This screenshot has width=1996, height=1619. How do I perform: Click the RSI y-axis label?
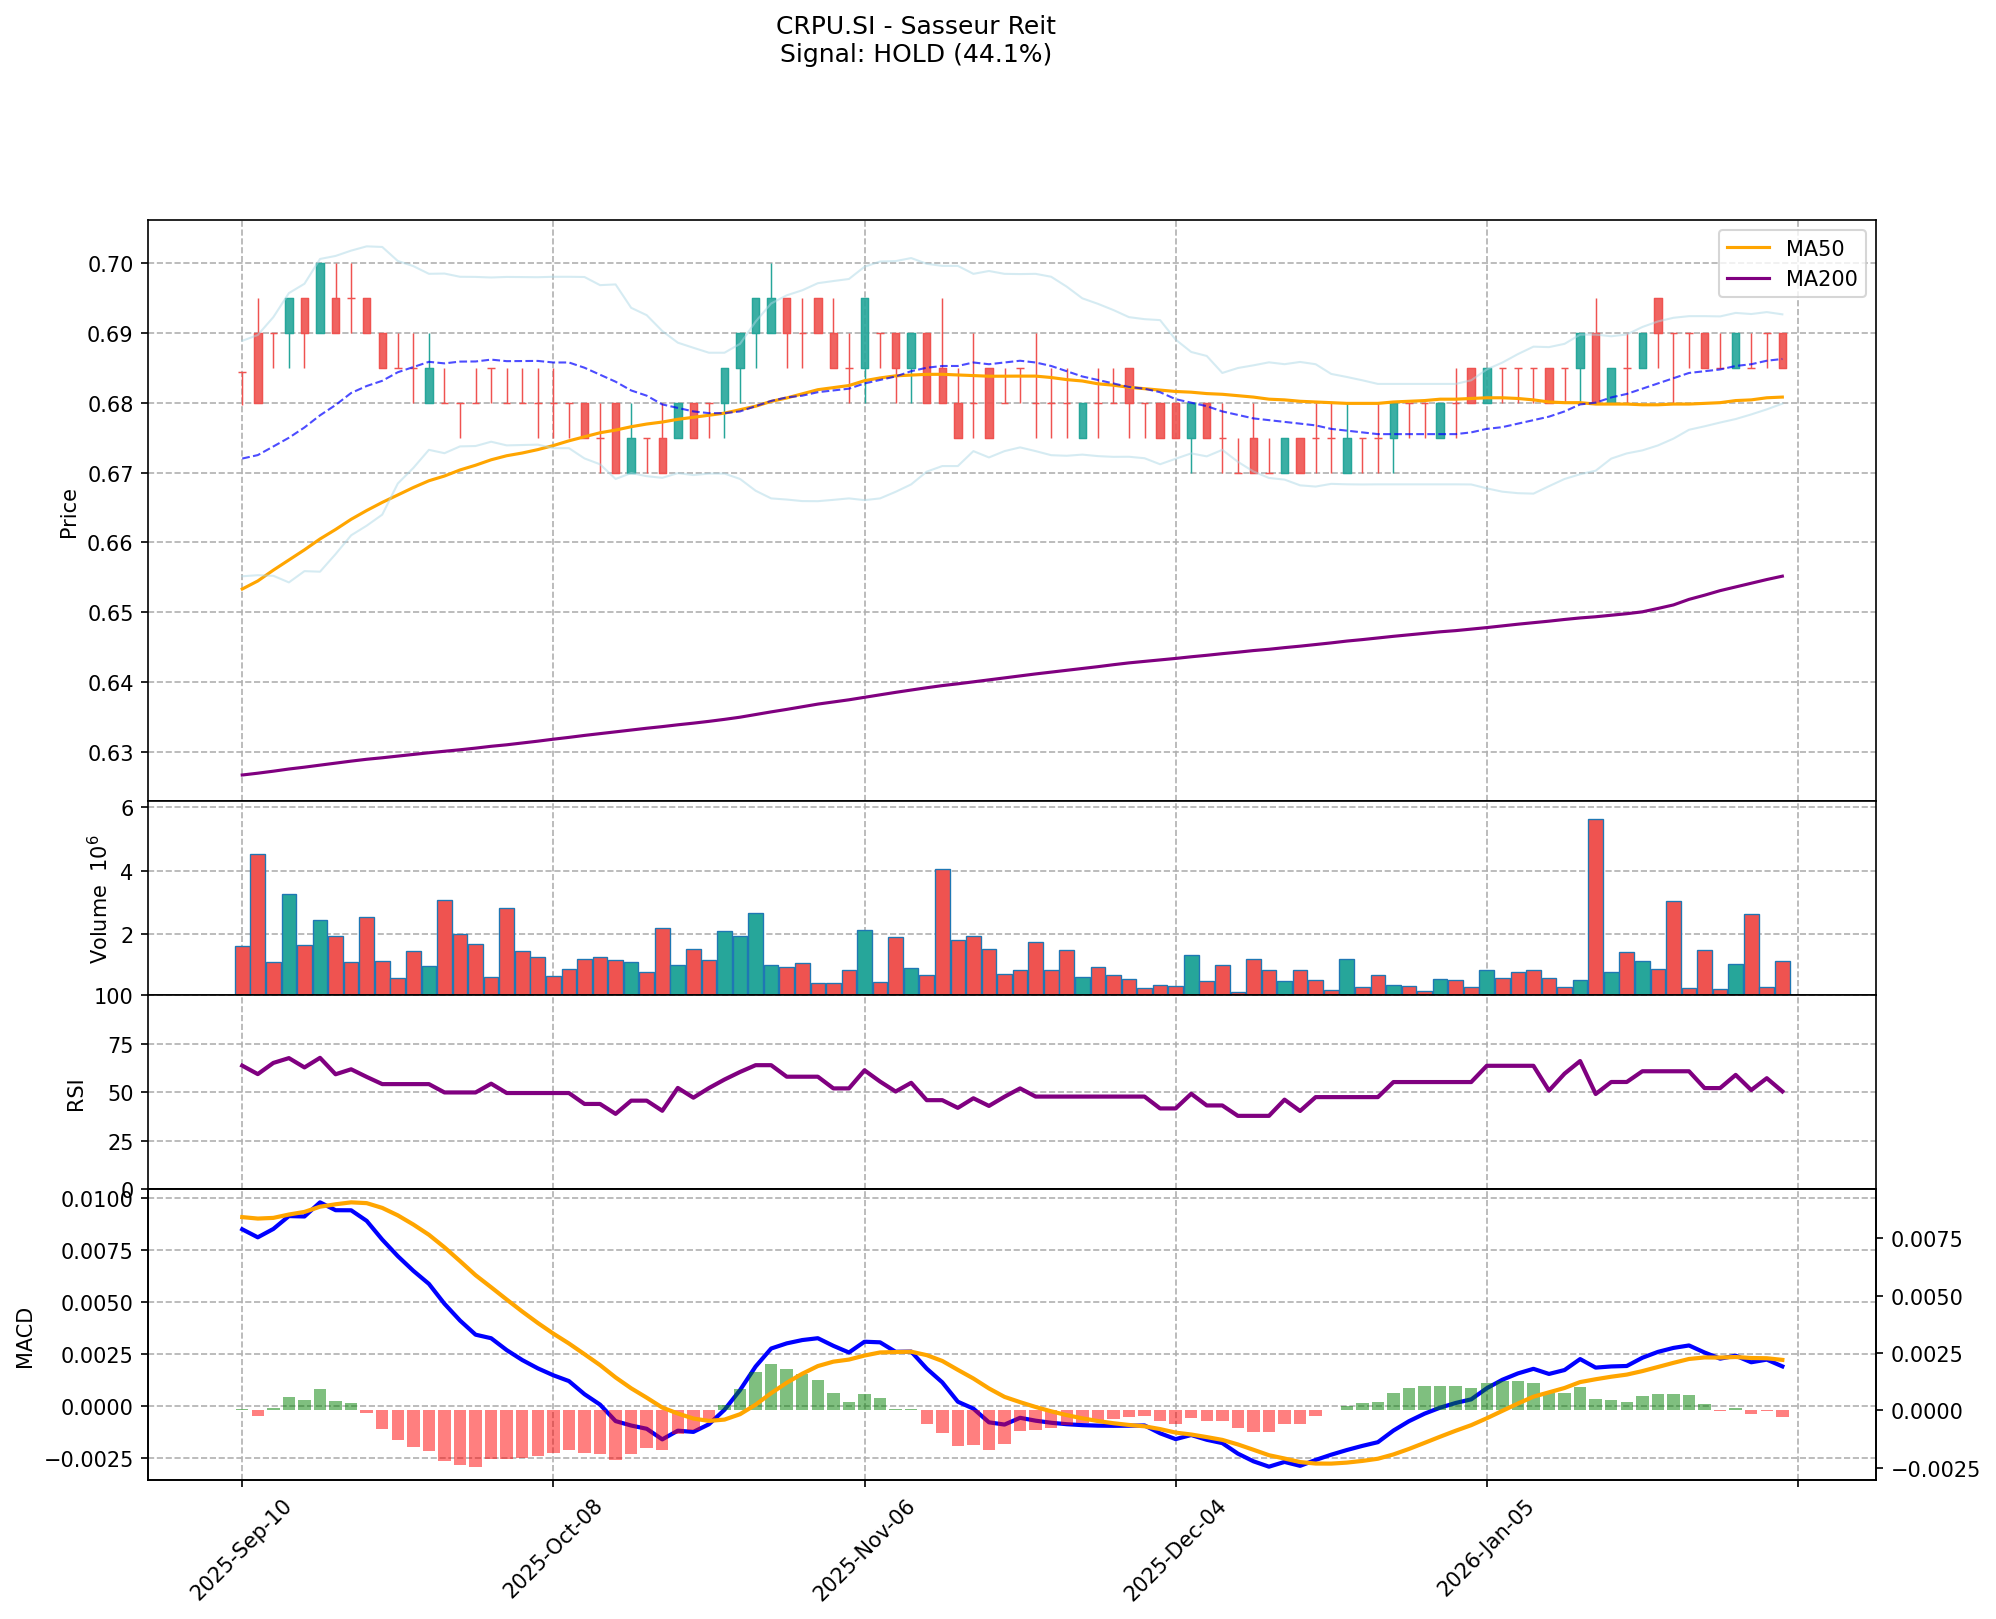click(76, 1094)
